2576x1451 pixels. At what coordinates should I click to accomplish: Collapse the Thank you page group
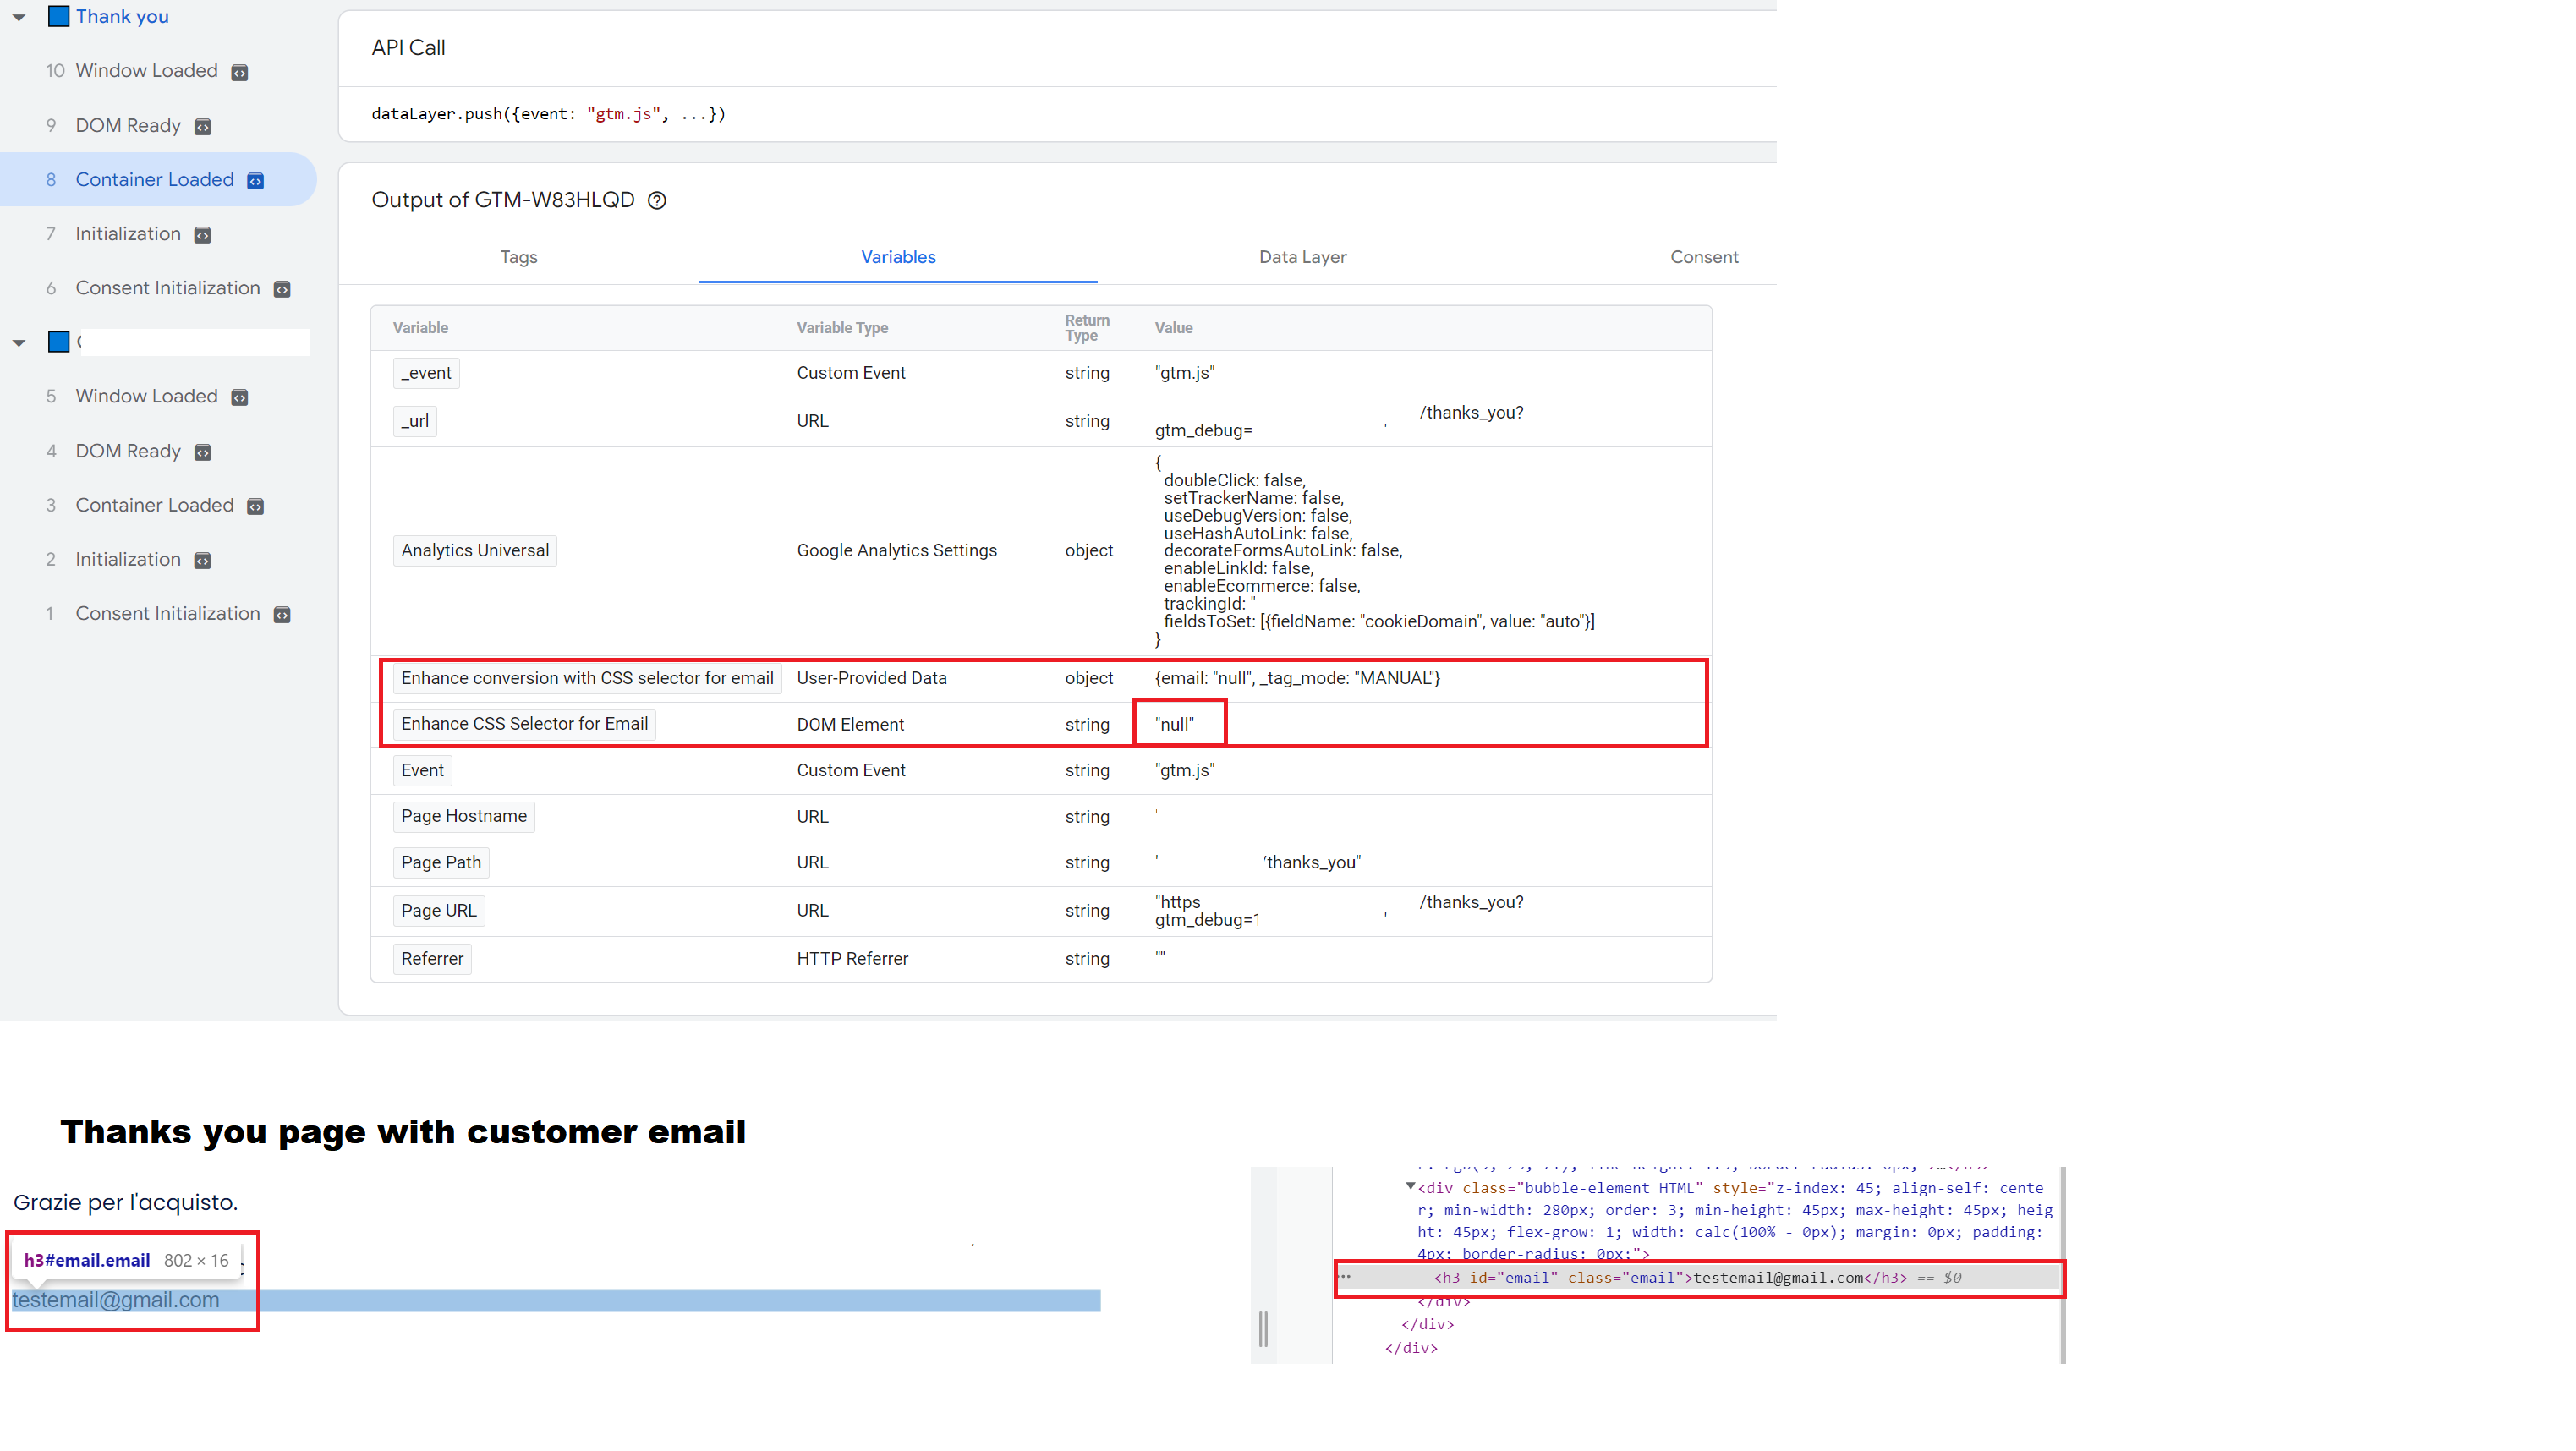click(x=19, y=17)
